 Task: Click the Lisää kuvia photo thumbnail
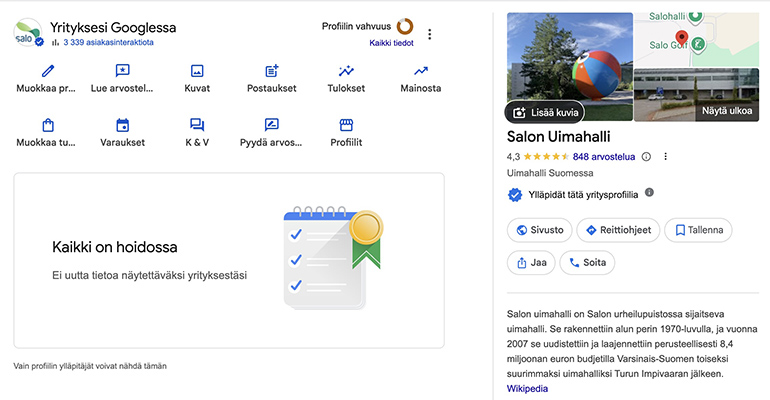pyautogui.click(x=543, y=111)
